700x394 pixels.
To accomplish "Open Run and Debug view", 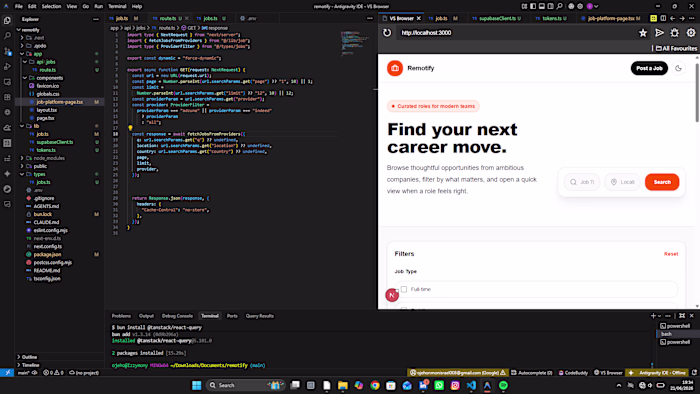I will point(7,66).
